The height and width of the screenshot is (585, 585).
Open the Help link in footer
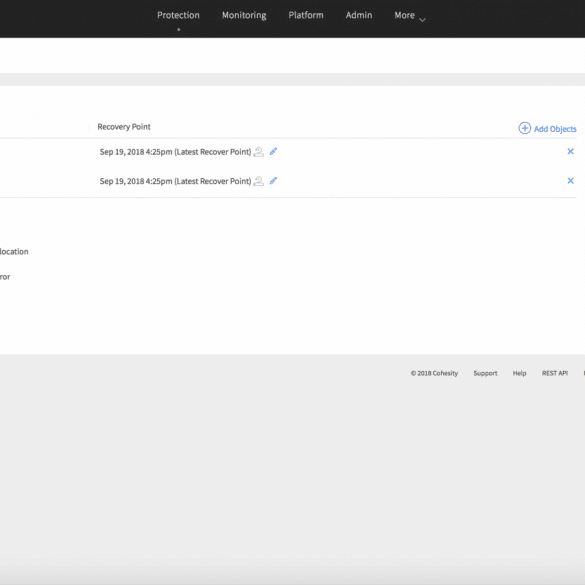click(x=519, y=373)
